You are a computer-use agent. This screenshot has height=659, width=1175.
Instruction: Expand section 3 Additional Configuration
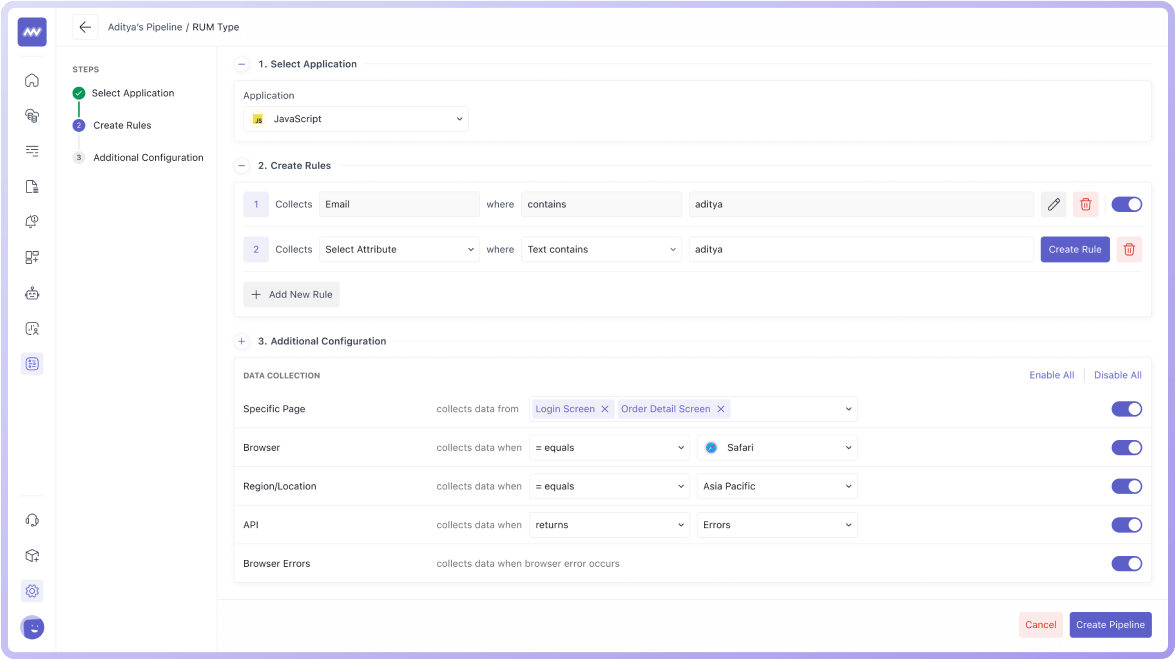click(x=241, y=341)
